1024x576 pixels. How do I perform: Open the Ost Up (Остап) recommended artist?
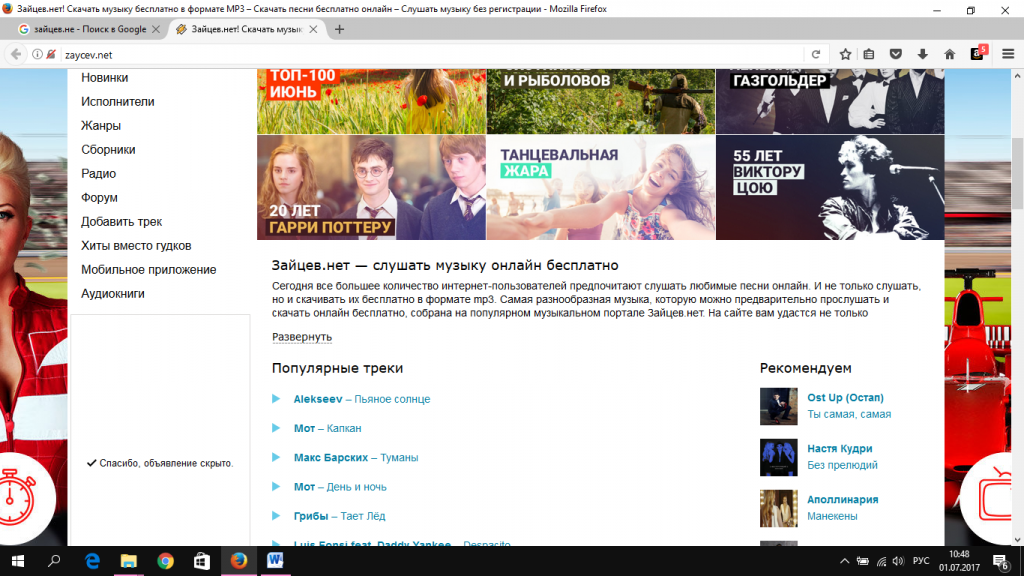click(845, 398)
